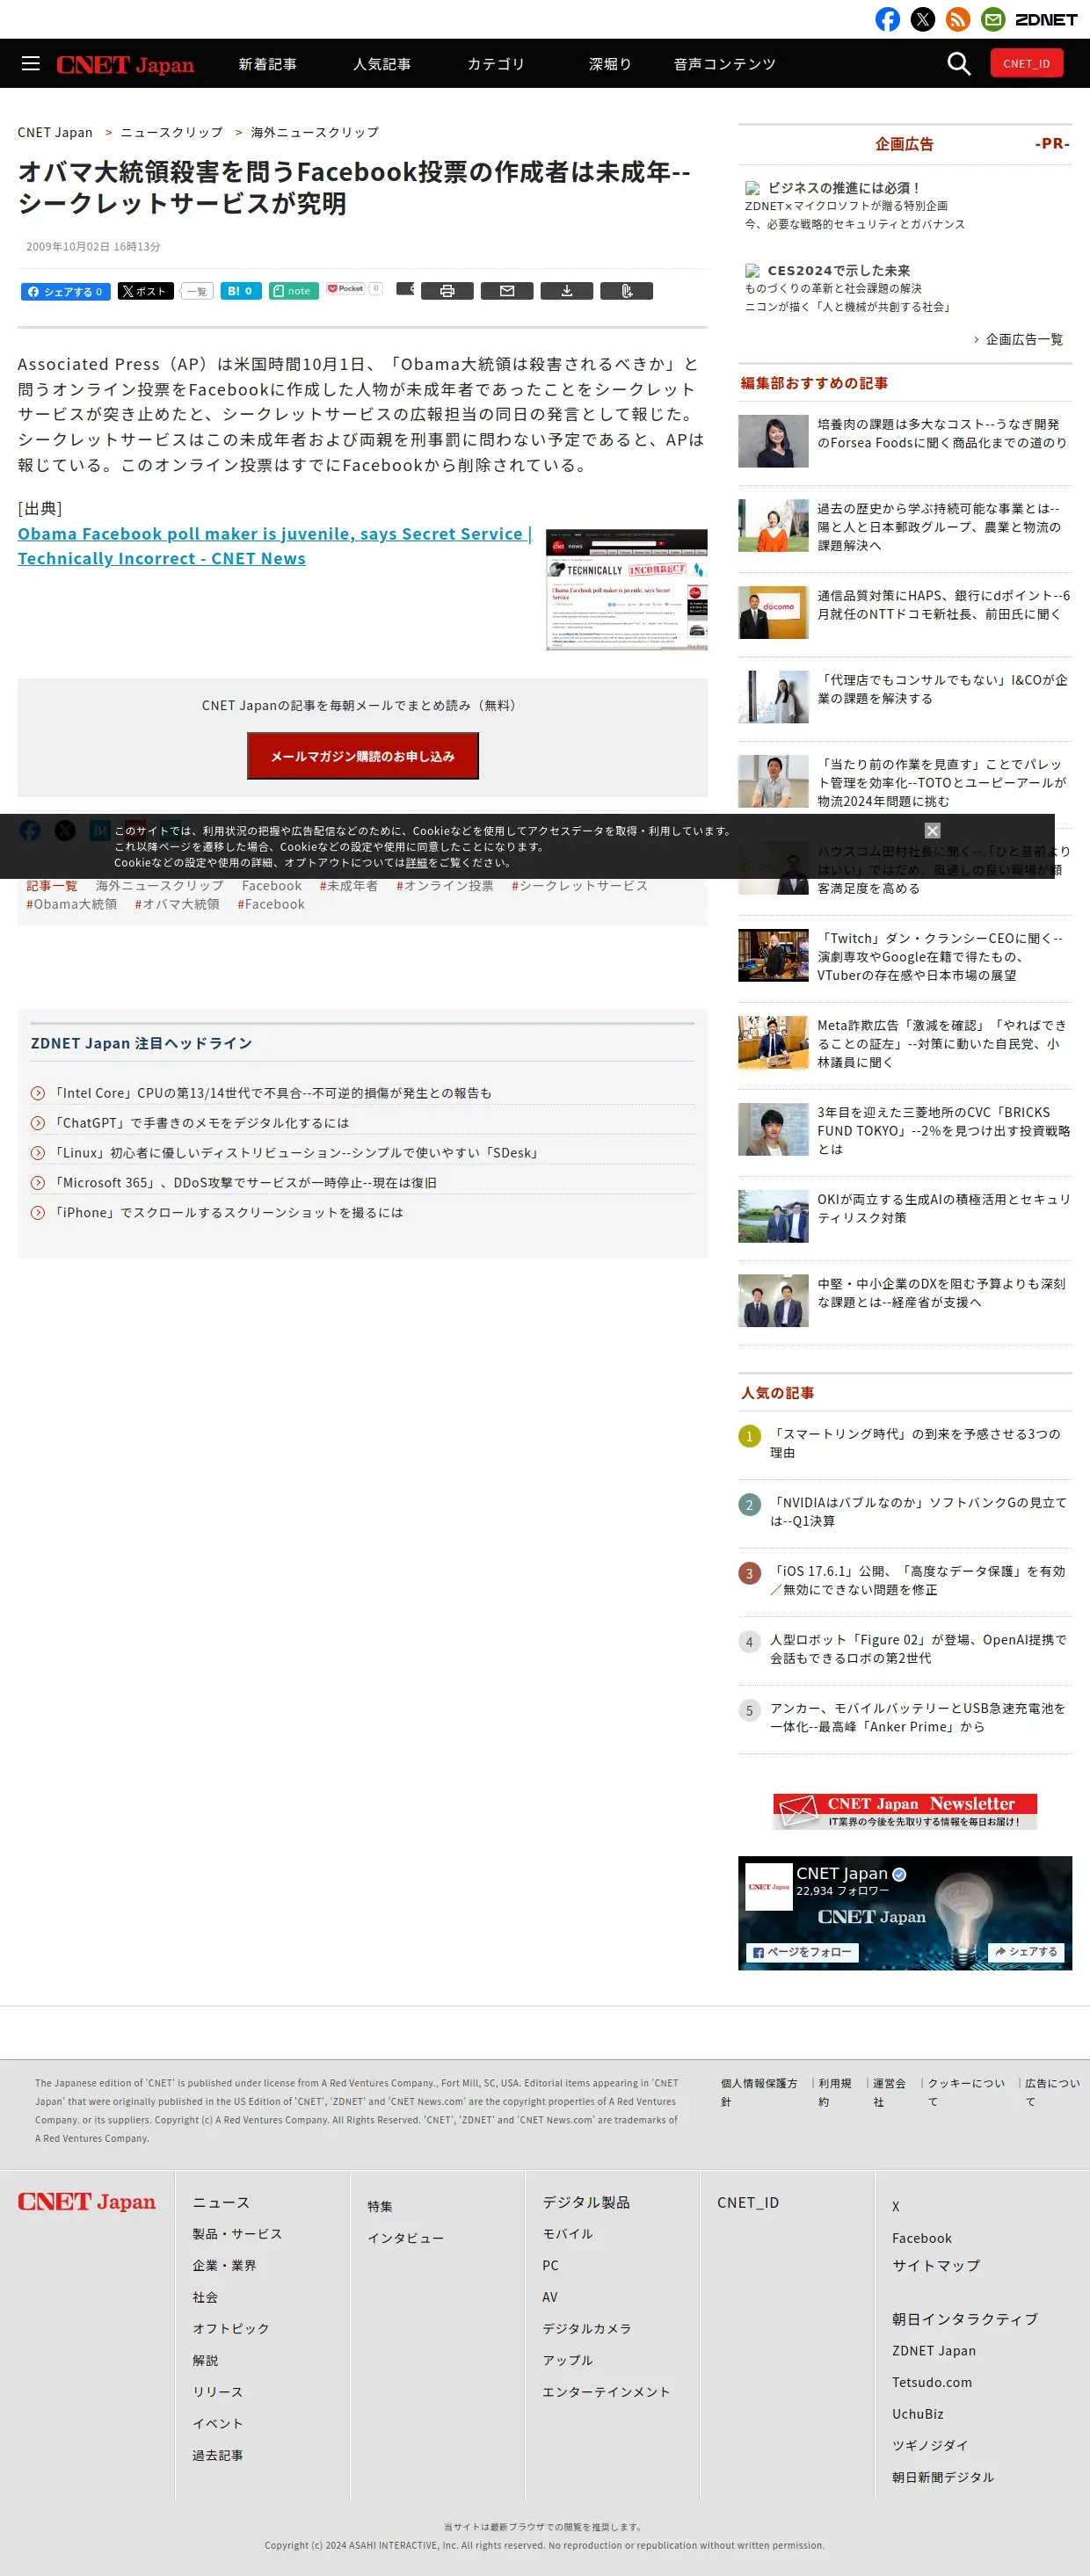1090x2576 pixels.
Task: Open the X icon in the top bar
Action: click(x=923, y=19)
